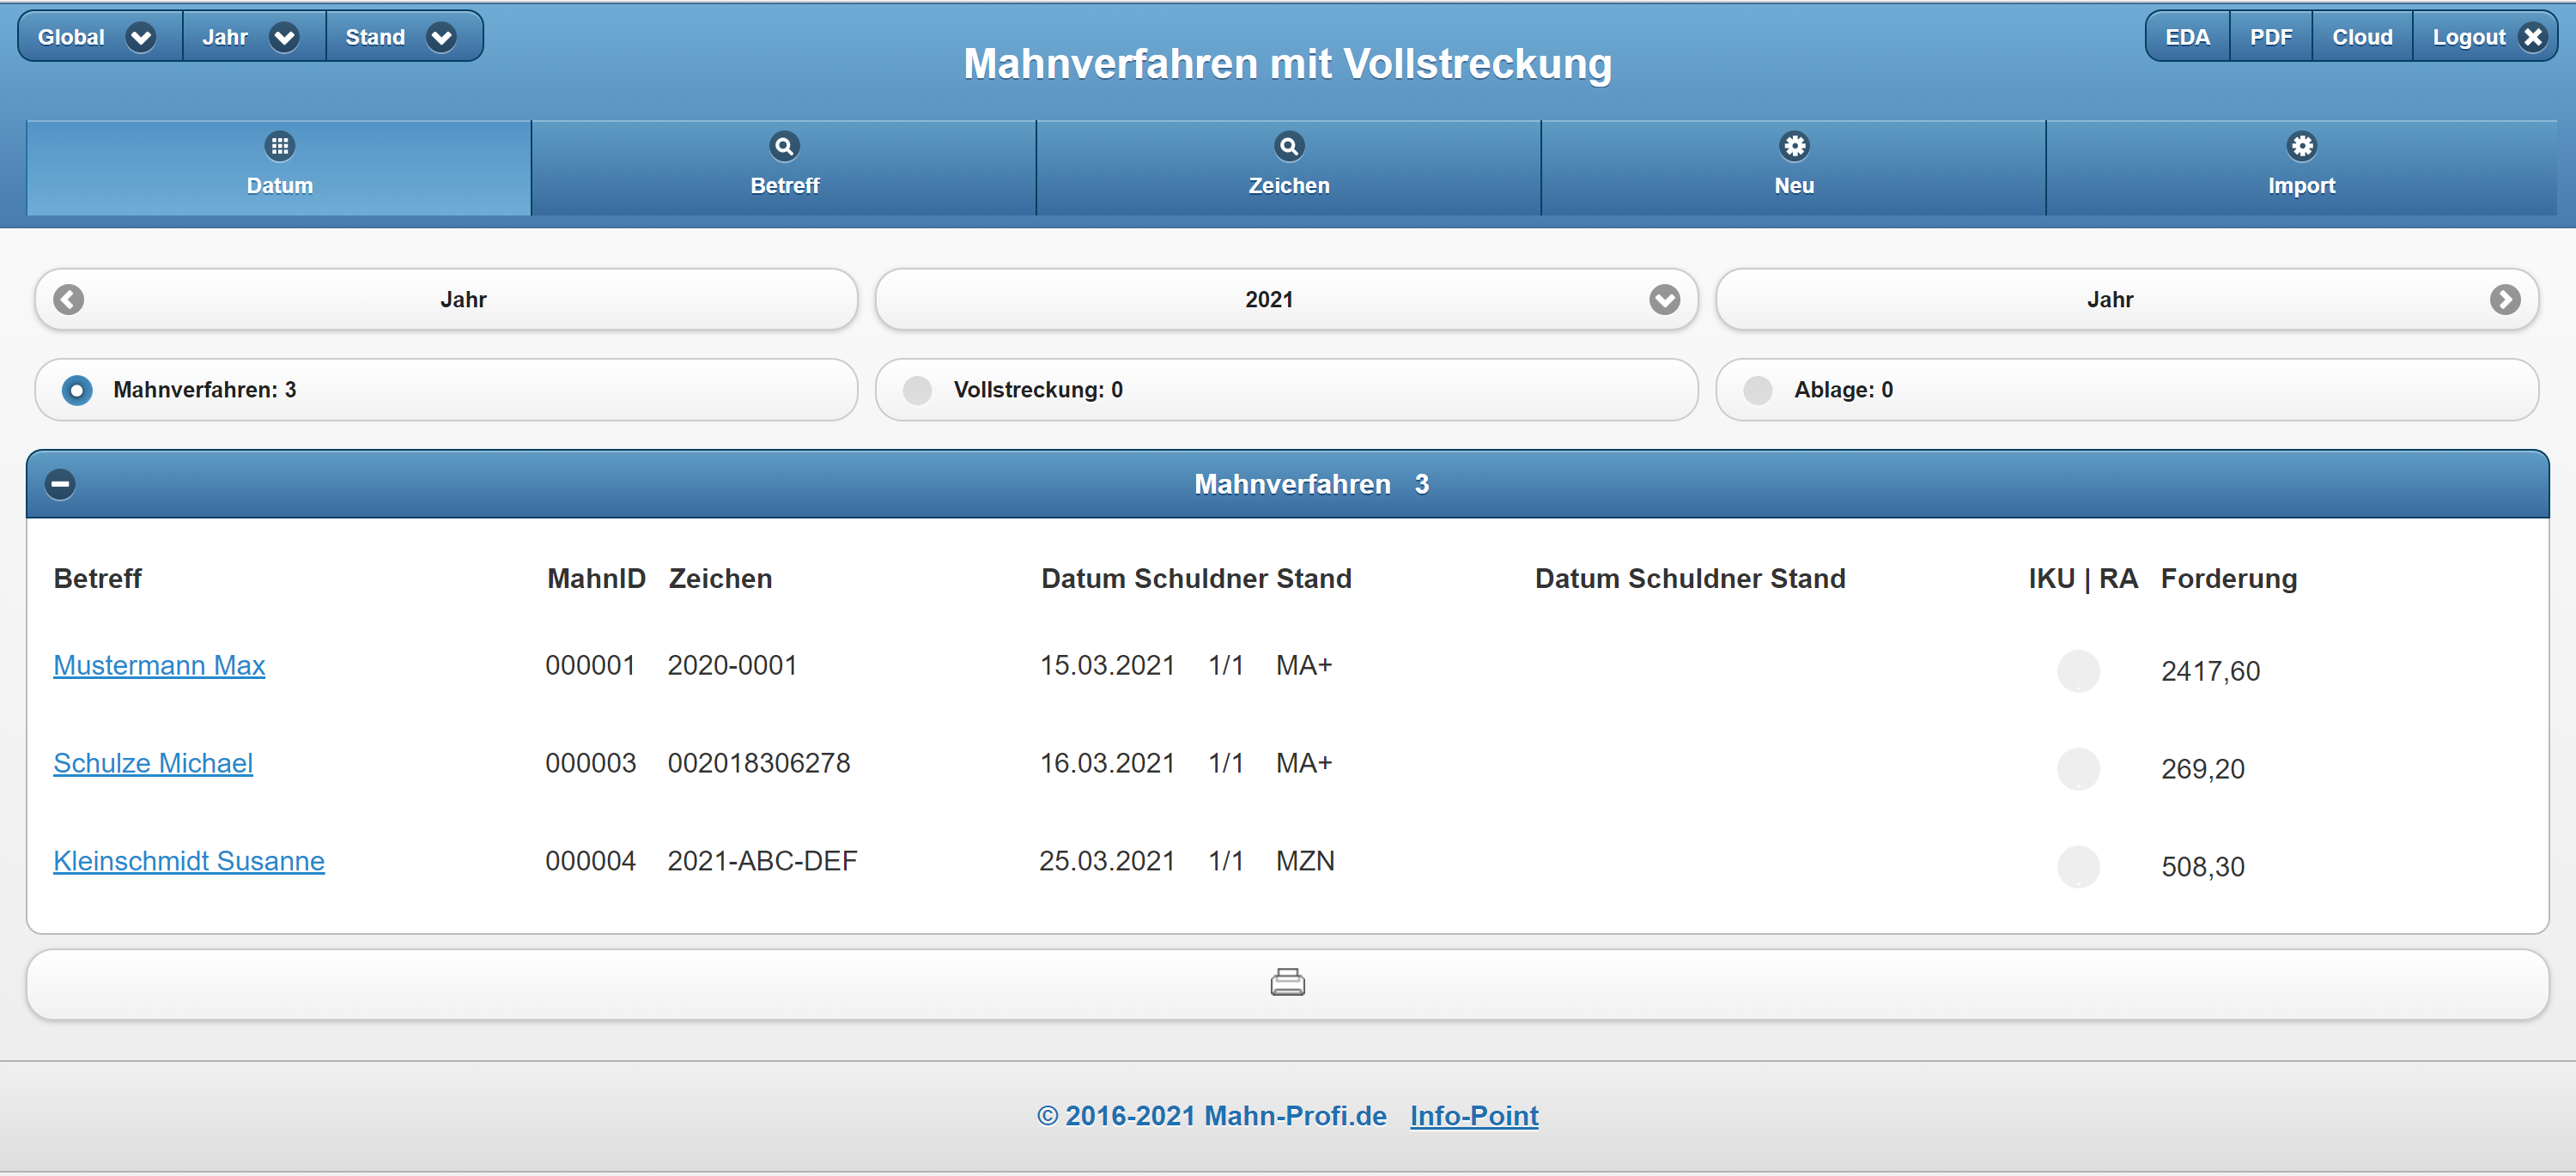Click the copyright 2016-2021 Mahn-Profi.de text
The height and width of the screenshot is (1176, 2576).
pos(1211,1116)
